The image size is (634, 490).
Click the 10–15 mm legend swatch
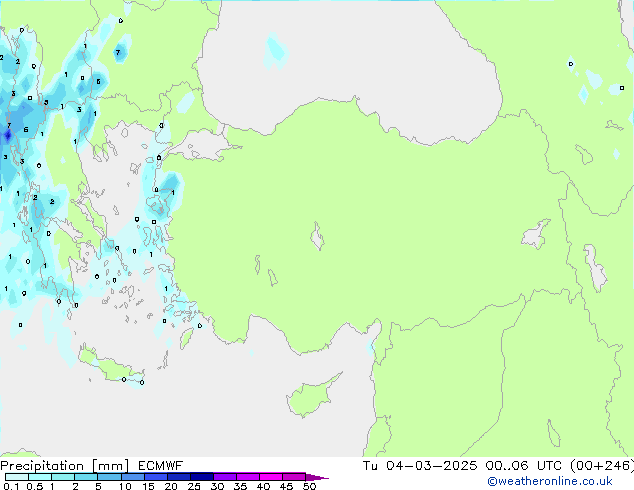click(132, 477)
